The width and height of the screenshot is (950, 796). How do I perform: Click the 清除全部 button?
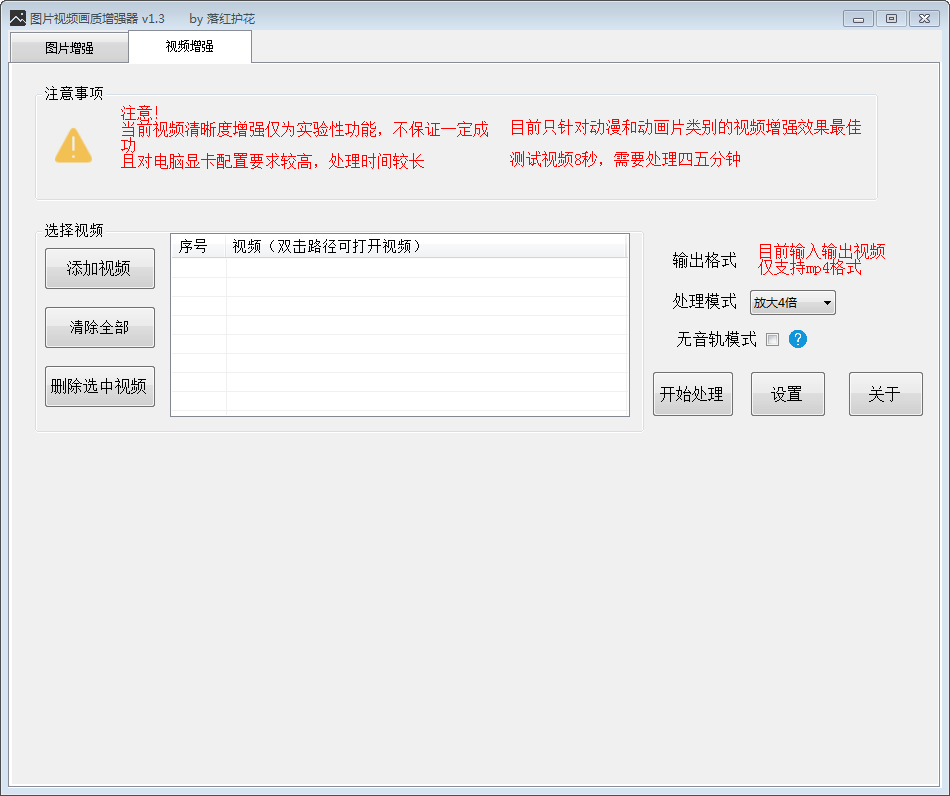(x=99, y=328)
